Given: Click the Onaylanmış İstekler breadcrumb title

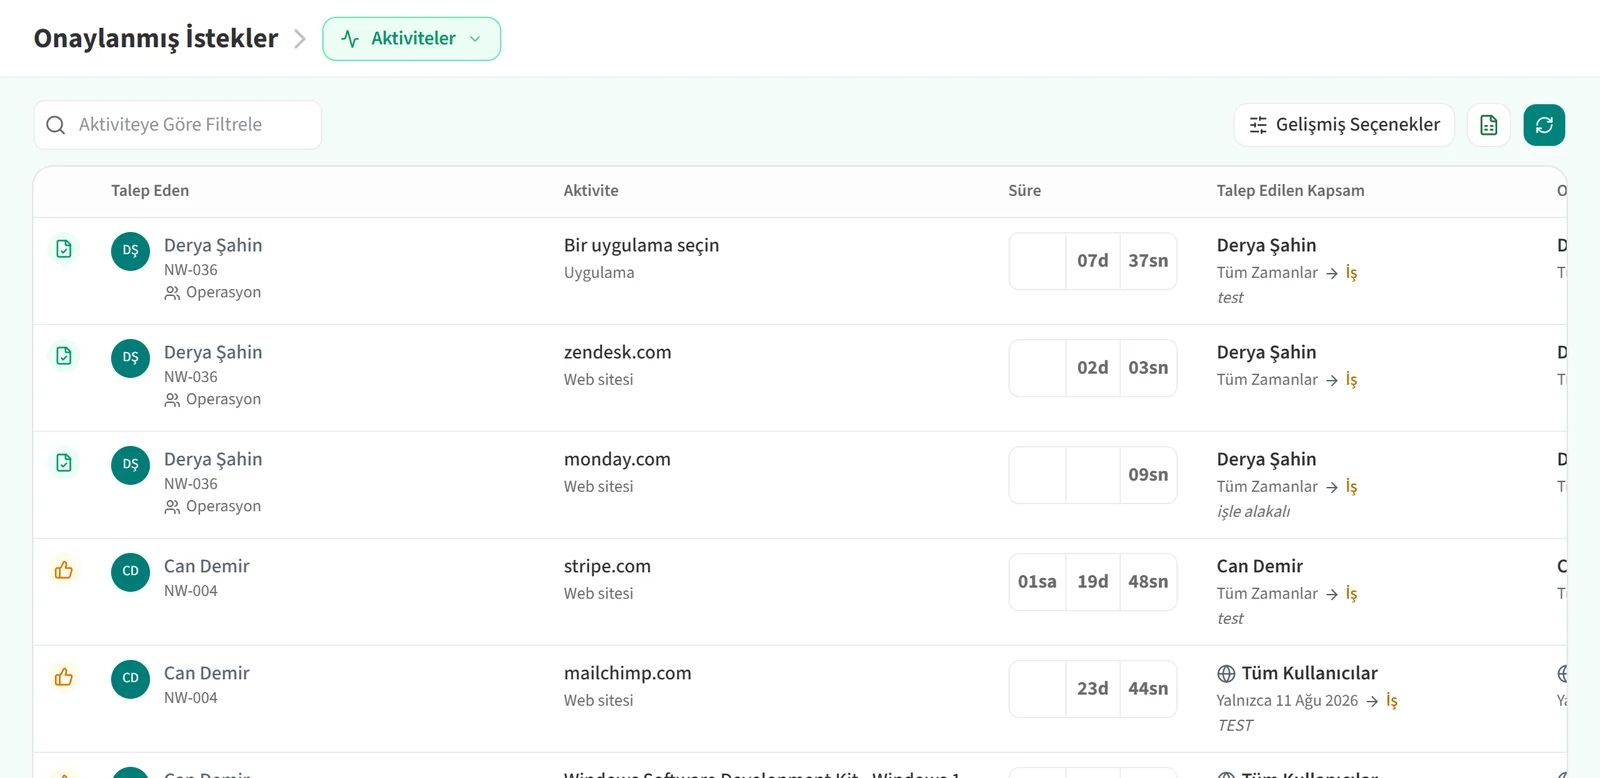Looking at the screenshot, I should 156,39.
